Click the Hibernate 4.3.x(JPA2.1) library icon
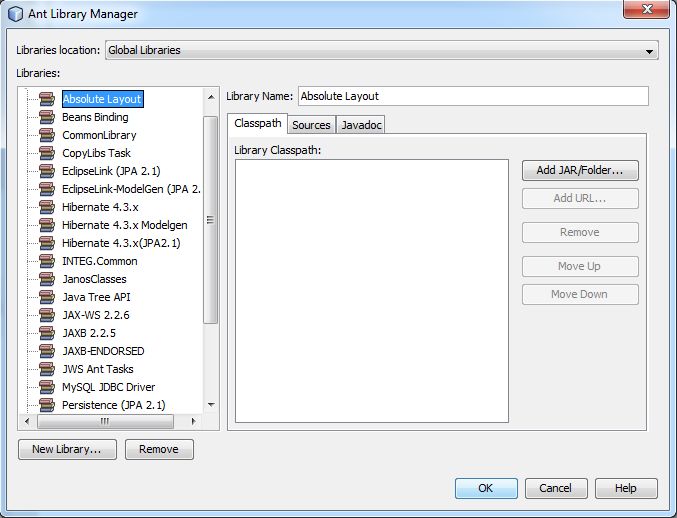This screenshot has height=518, width=677. point(47,243)
